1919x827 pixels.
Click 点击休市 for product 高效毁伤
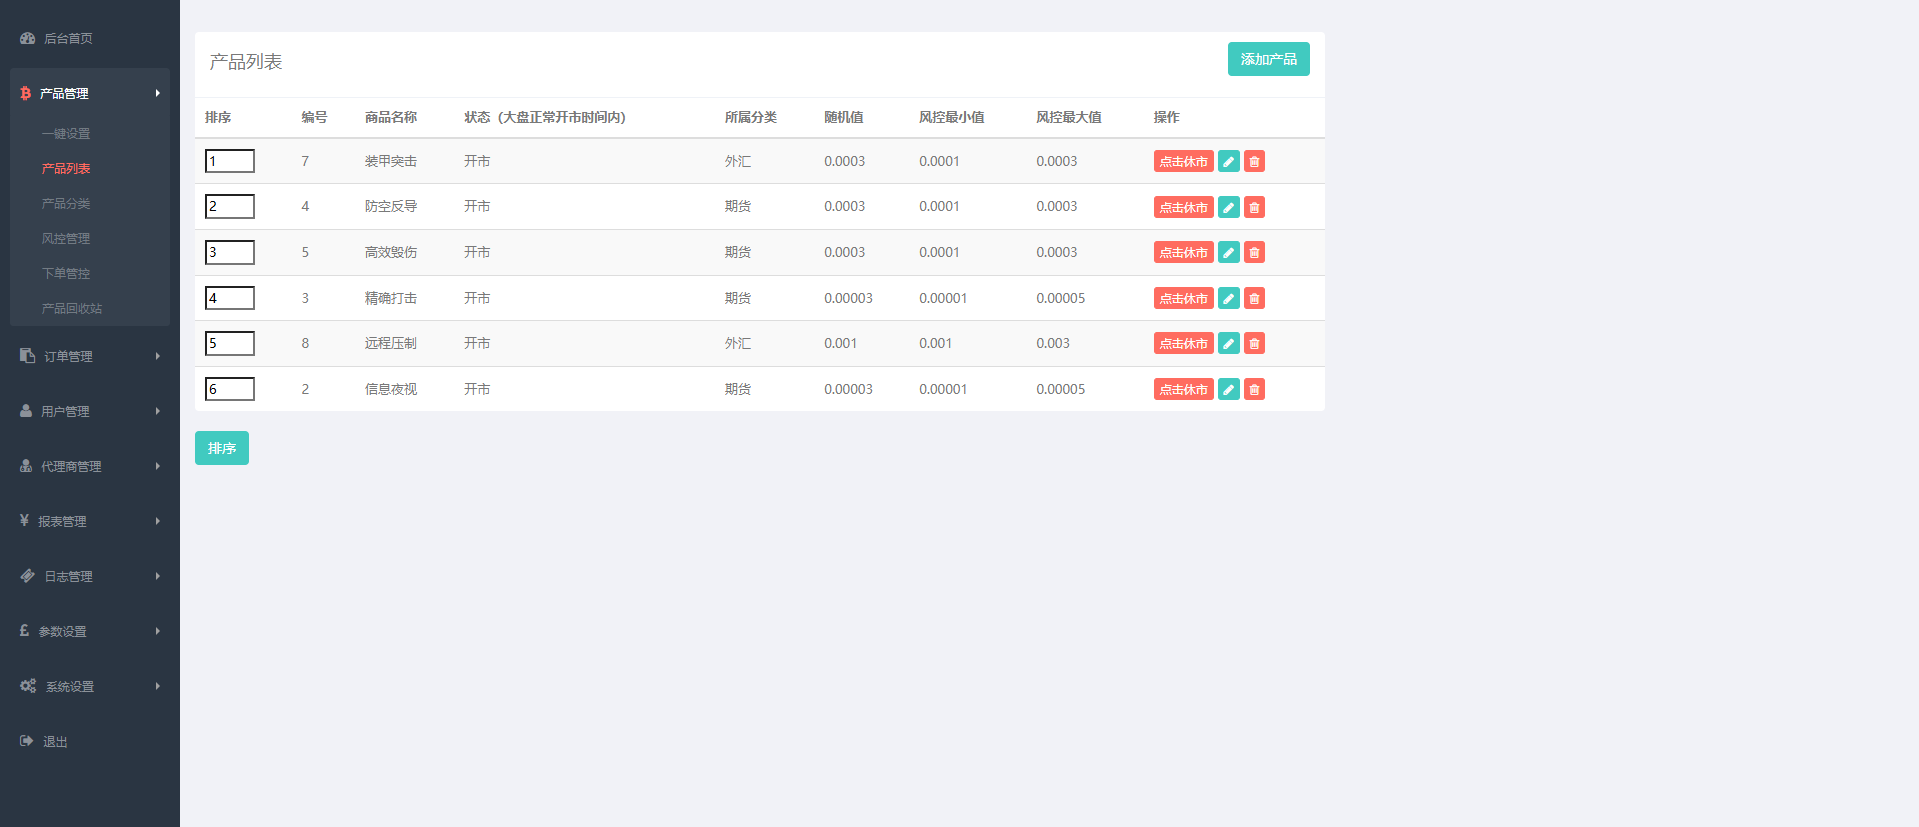tap(1183, 252)
